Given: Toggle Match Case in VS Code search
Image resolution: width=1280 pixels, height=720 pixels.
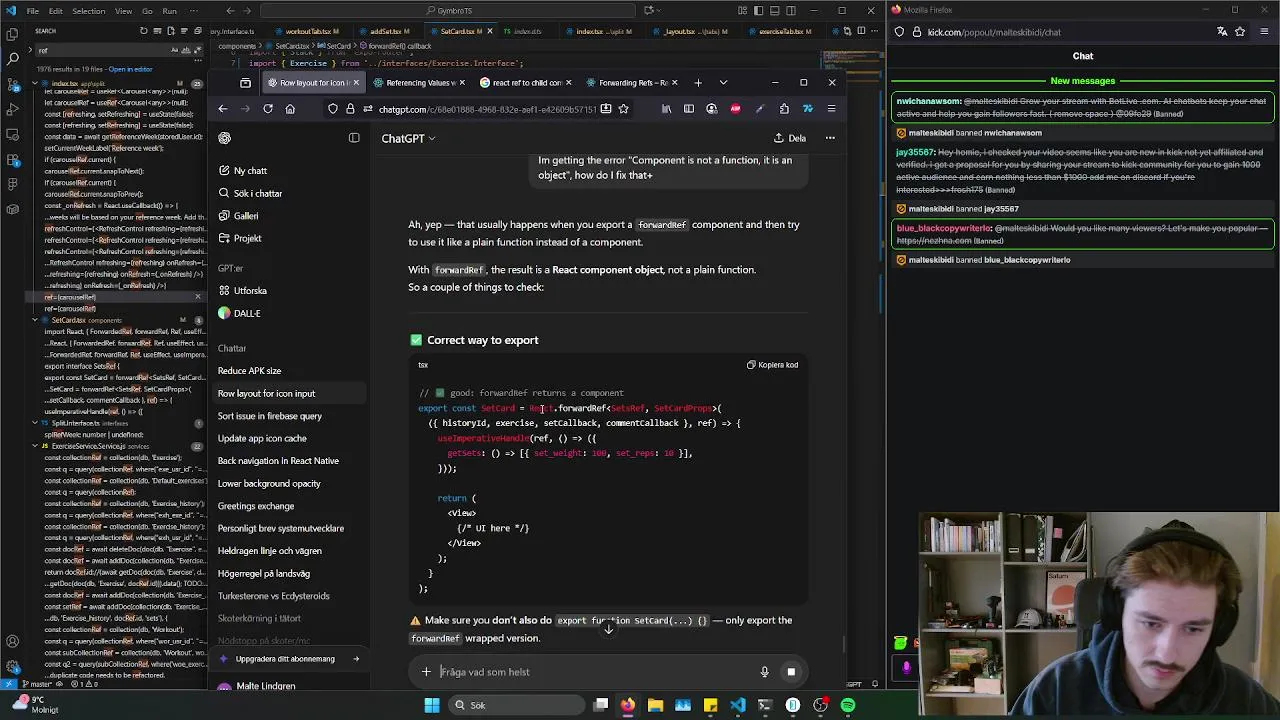Looking at the screenshot, I should (x=176, y=50).
